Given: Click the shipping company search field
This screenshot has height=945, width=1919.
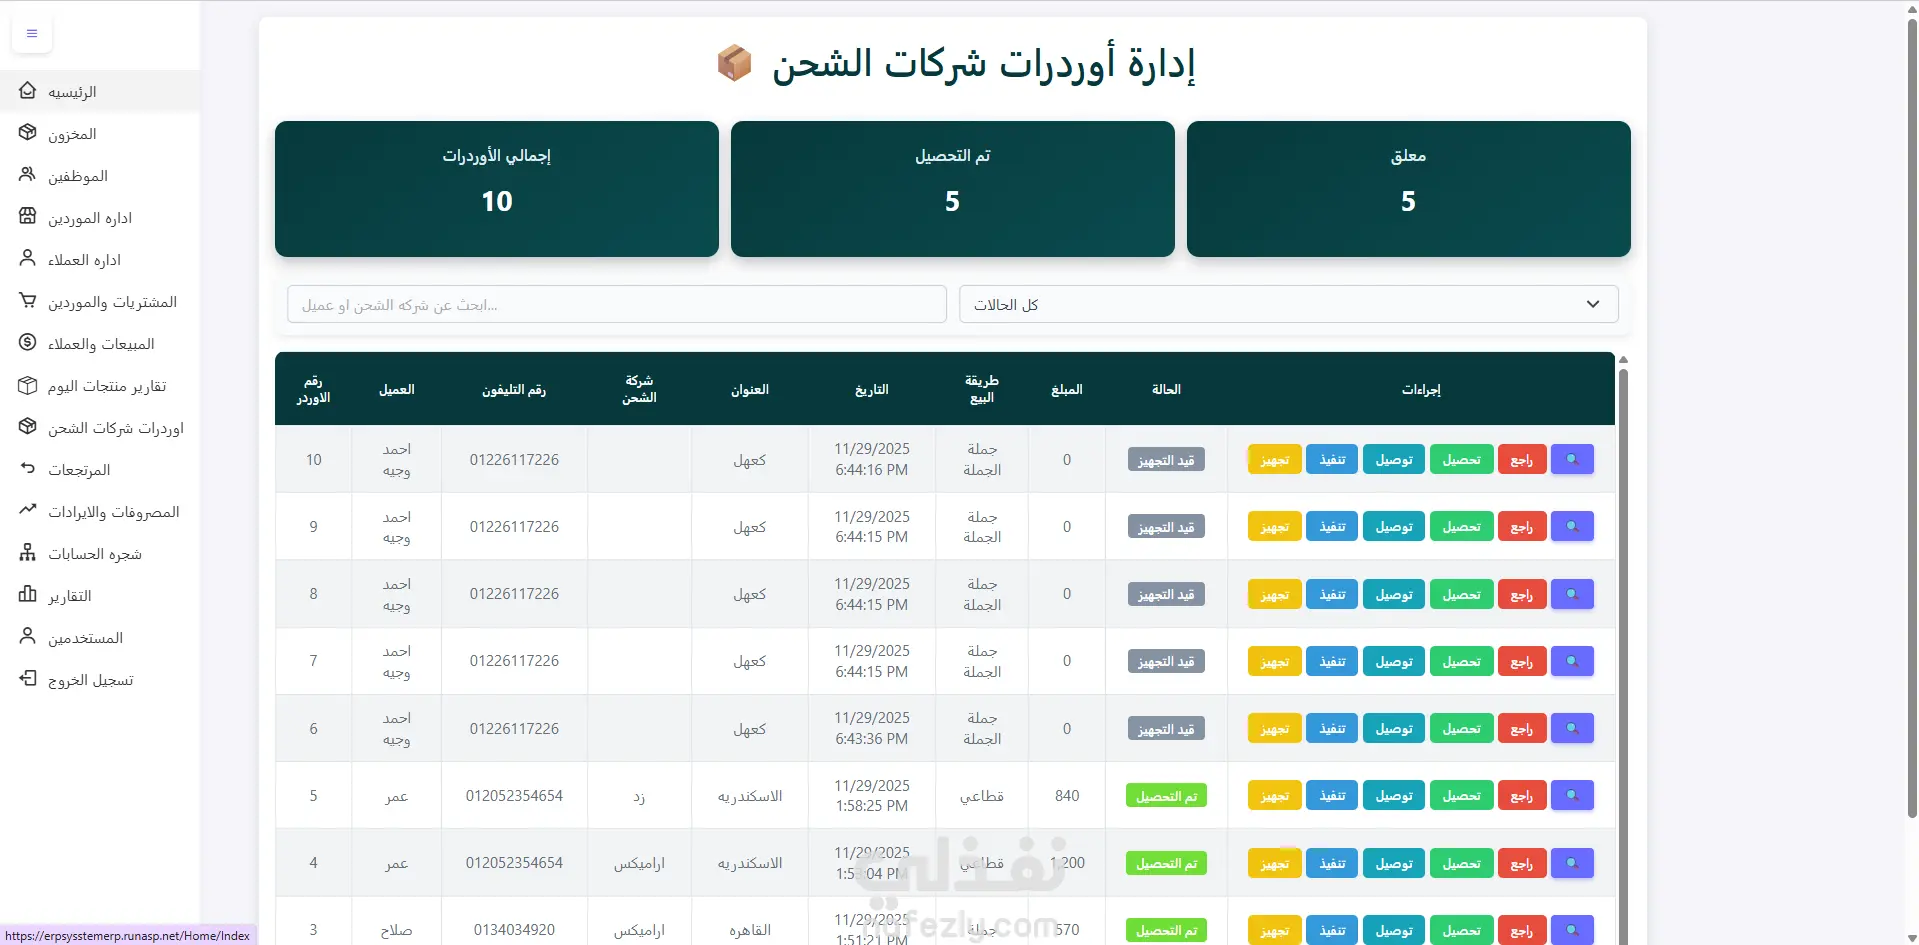Looking at the screenshot, I should click(x=617, y=305).
